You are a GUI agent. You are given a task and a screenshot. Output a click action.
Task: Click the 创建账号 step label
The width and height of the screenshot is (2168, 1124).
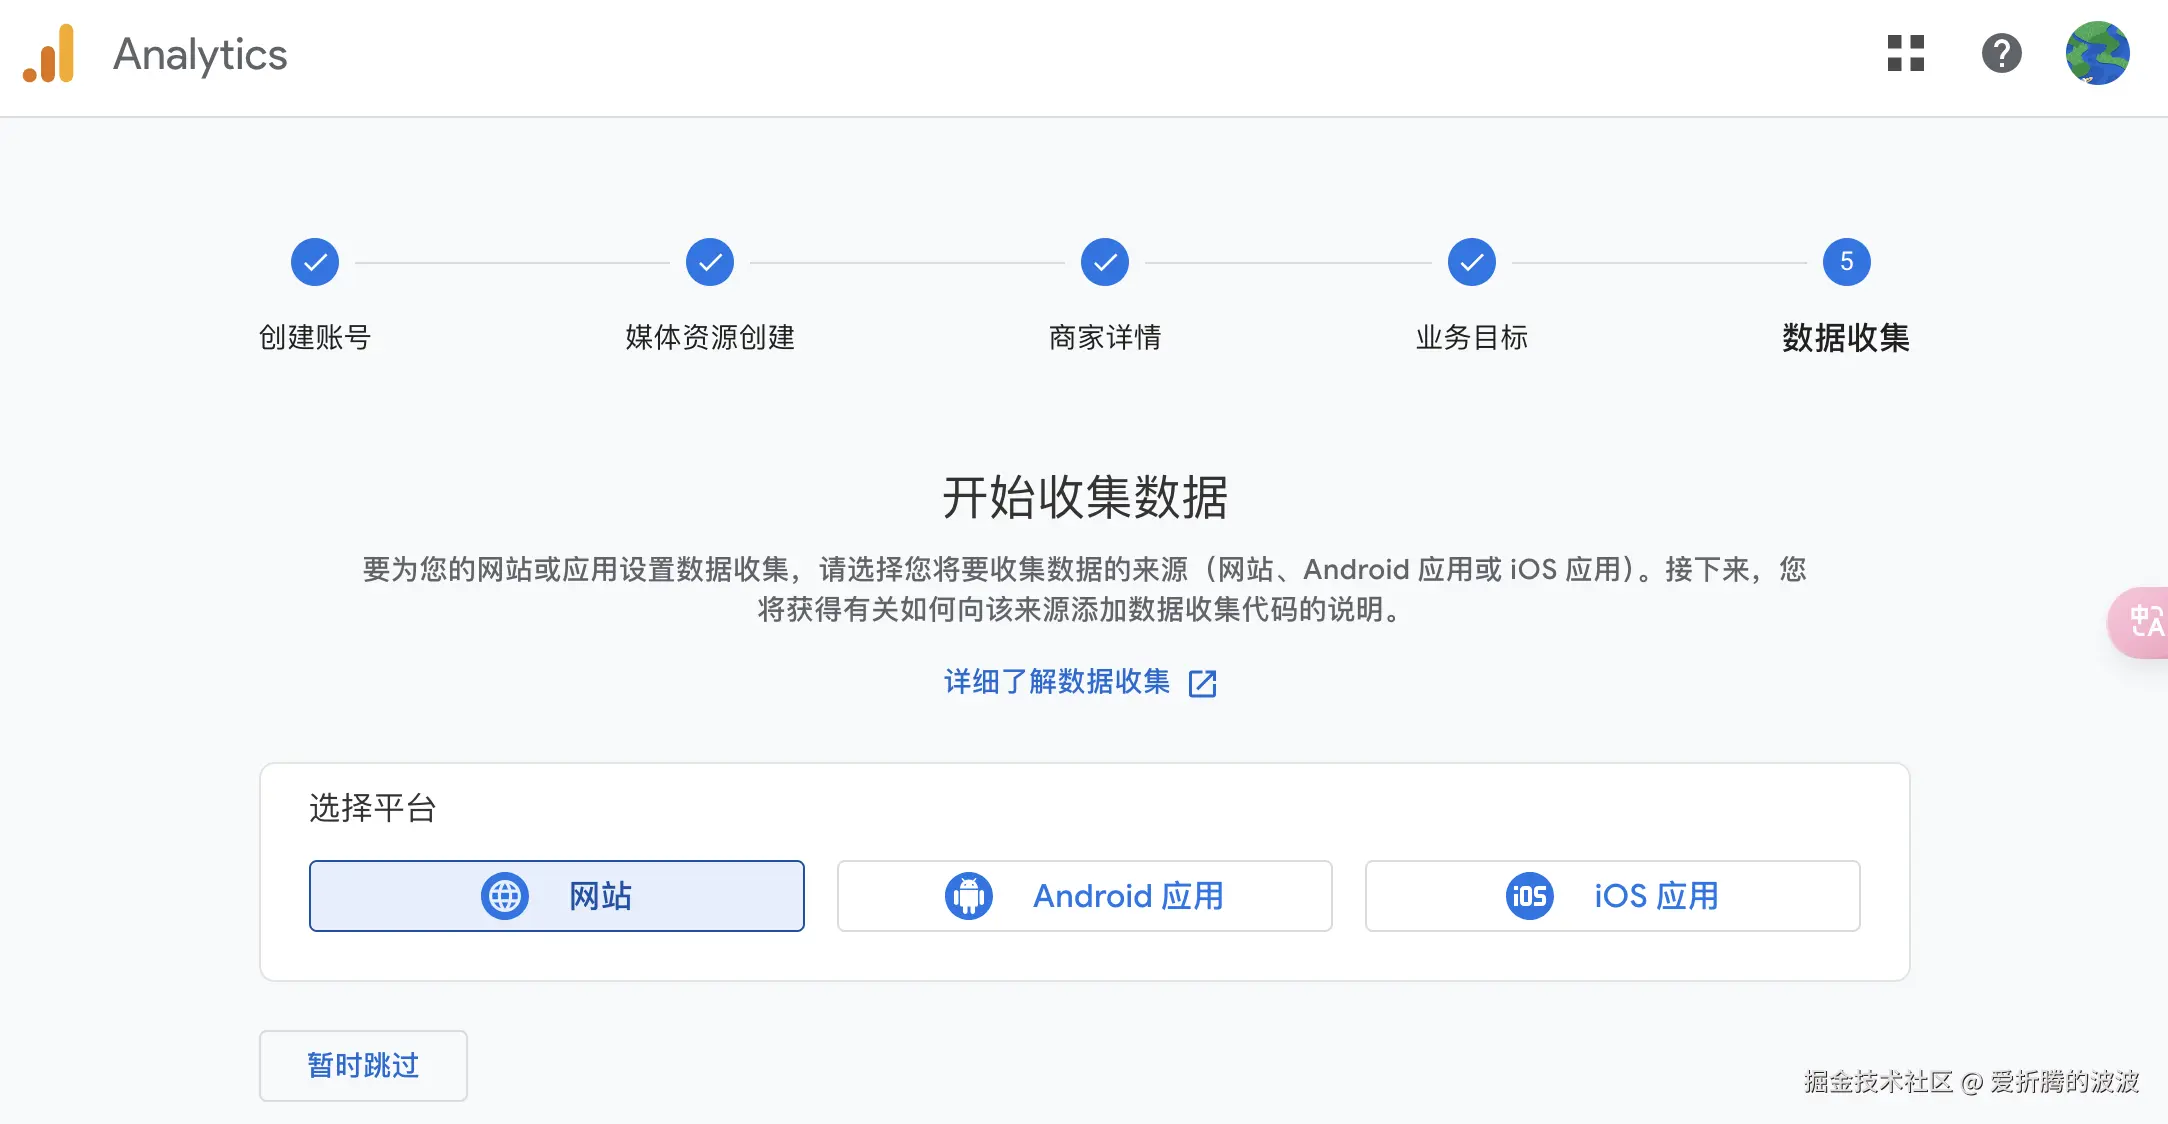point(315,338)
